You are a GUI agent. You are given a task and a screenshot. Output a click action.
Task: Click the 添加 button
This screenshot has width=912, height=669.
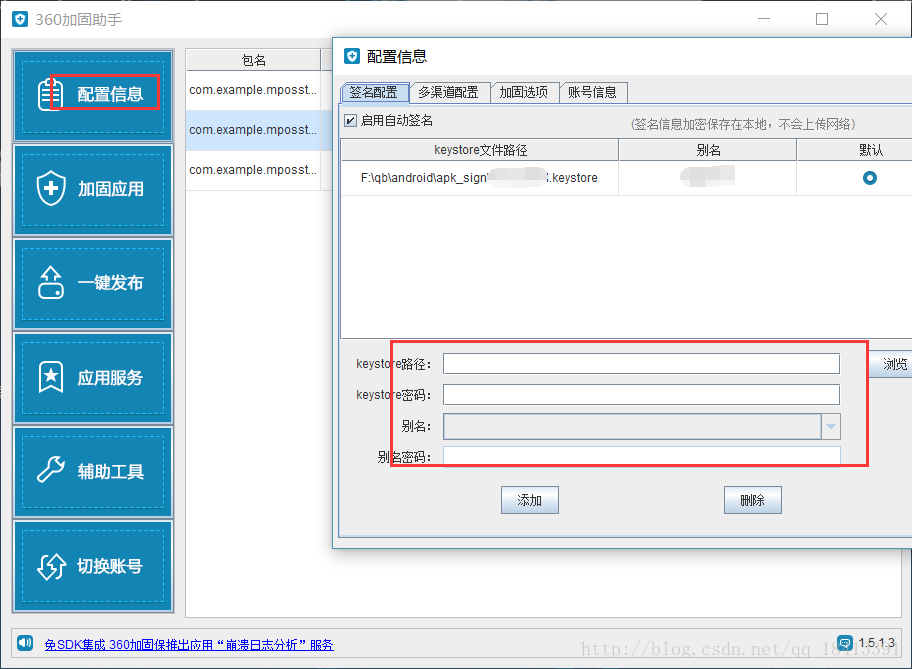(530, 500)
